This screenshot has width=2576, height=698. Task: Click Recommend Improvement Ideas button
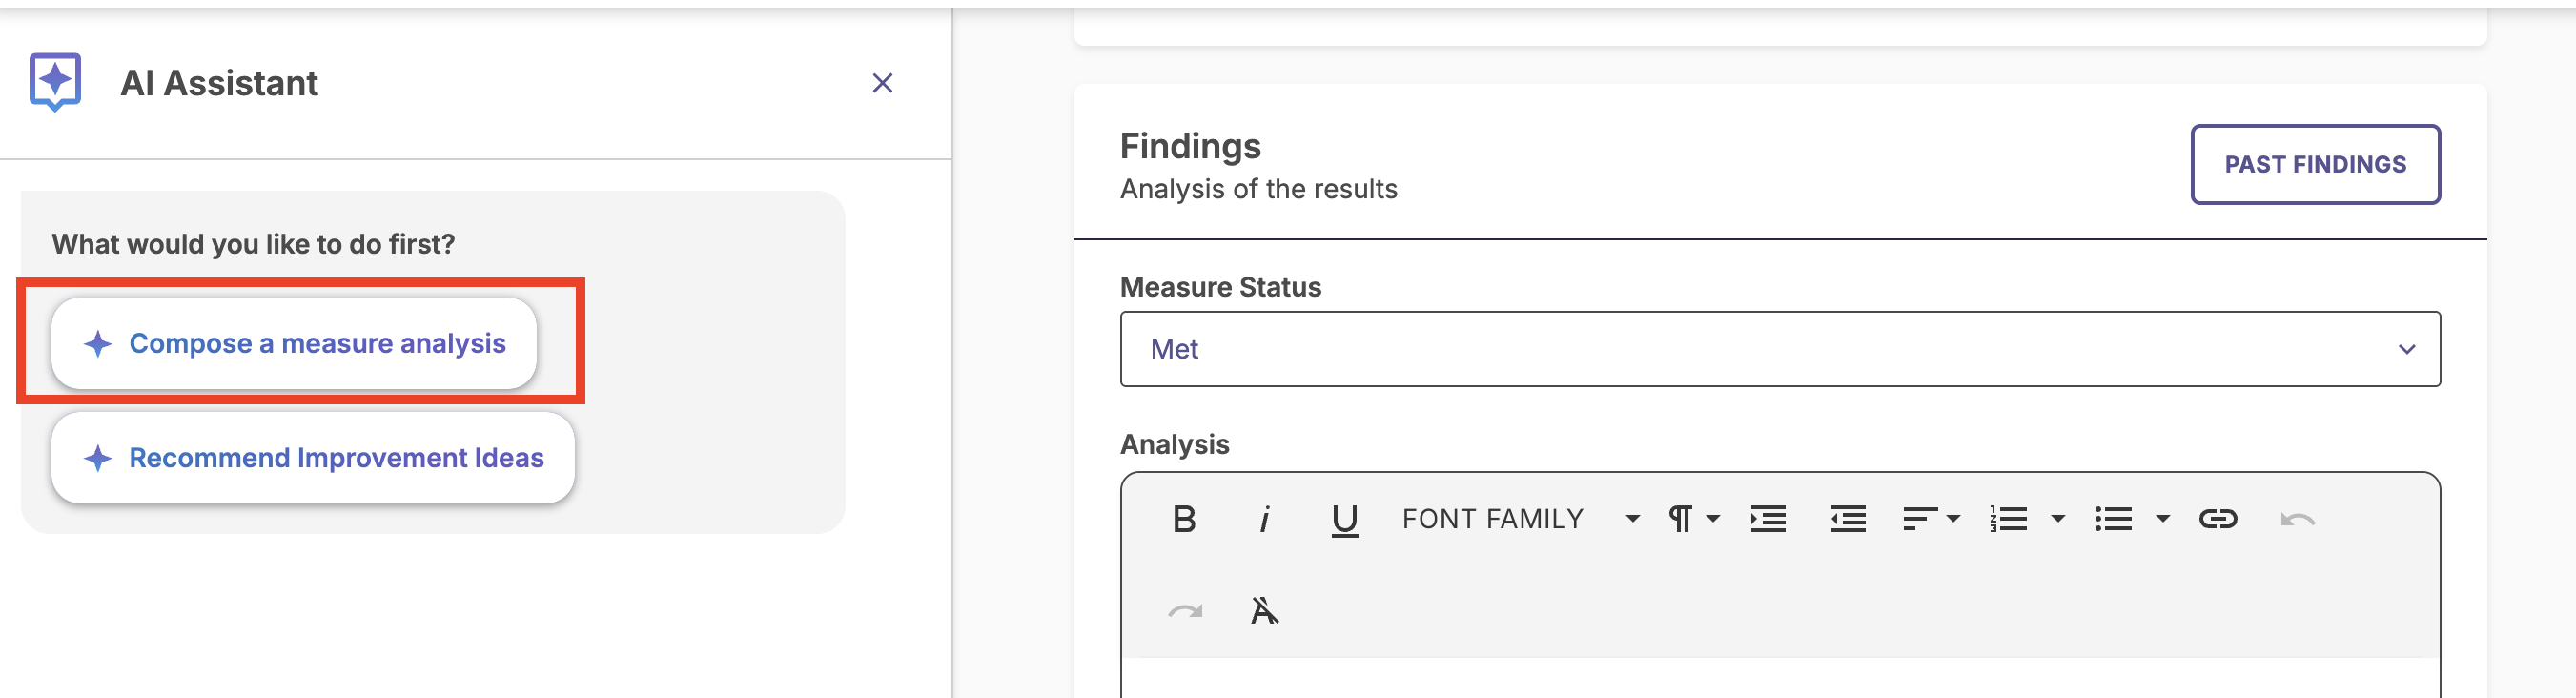313,457
